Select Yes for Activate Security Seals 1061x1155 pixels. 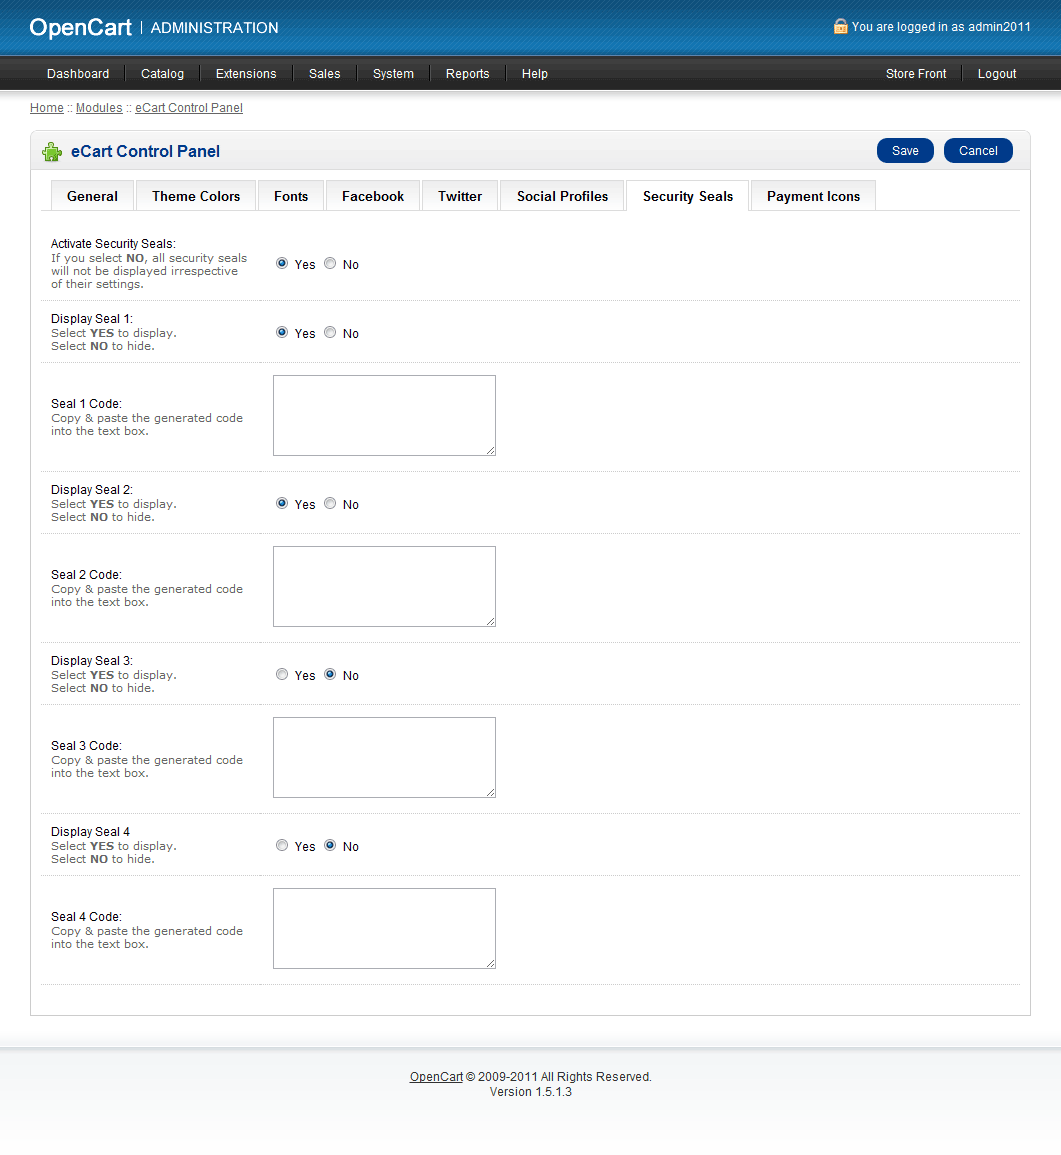point(282,264)
